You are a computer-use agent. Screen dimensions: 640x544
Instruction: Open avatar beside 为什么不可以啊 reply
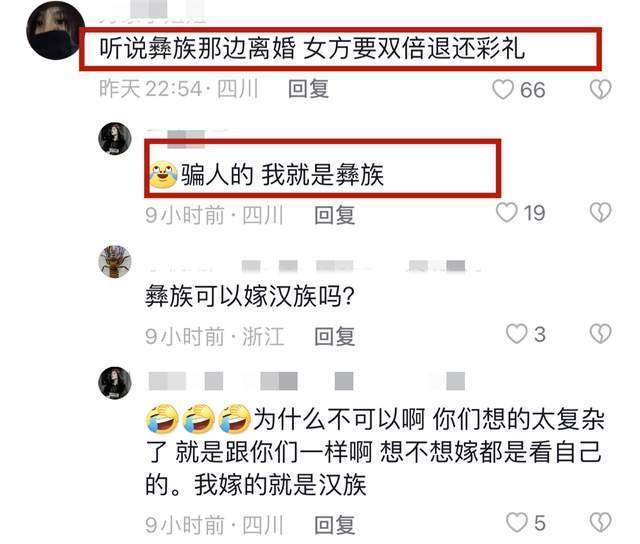coord(115,382)
